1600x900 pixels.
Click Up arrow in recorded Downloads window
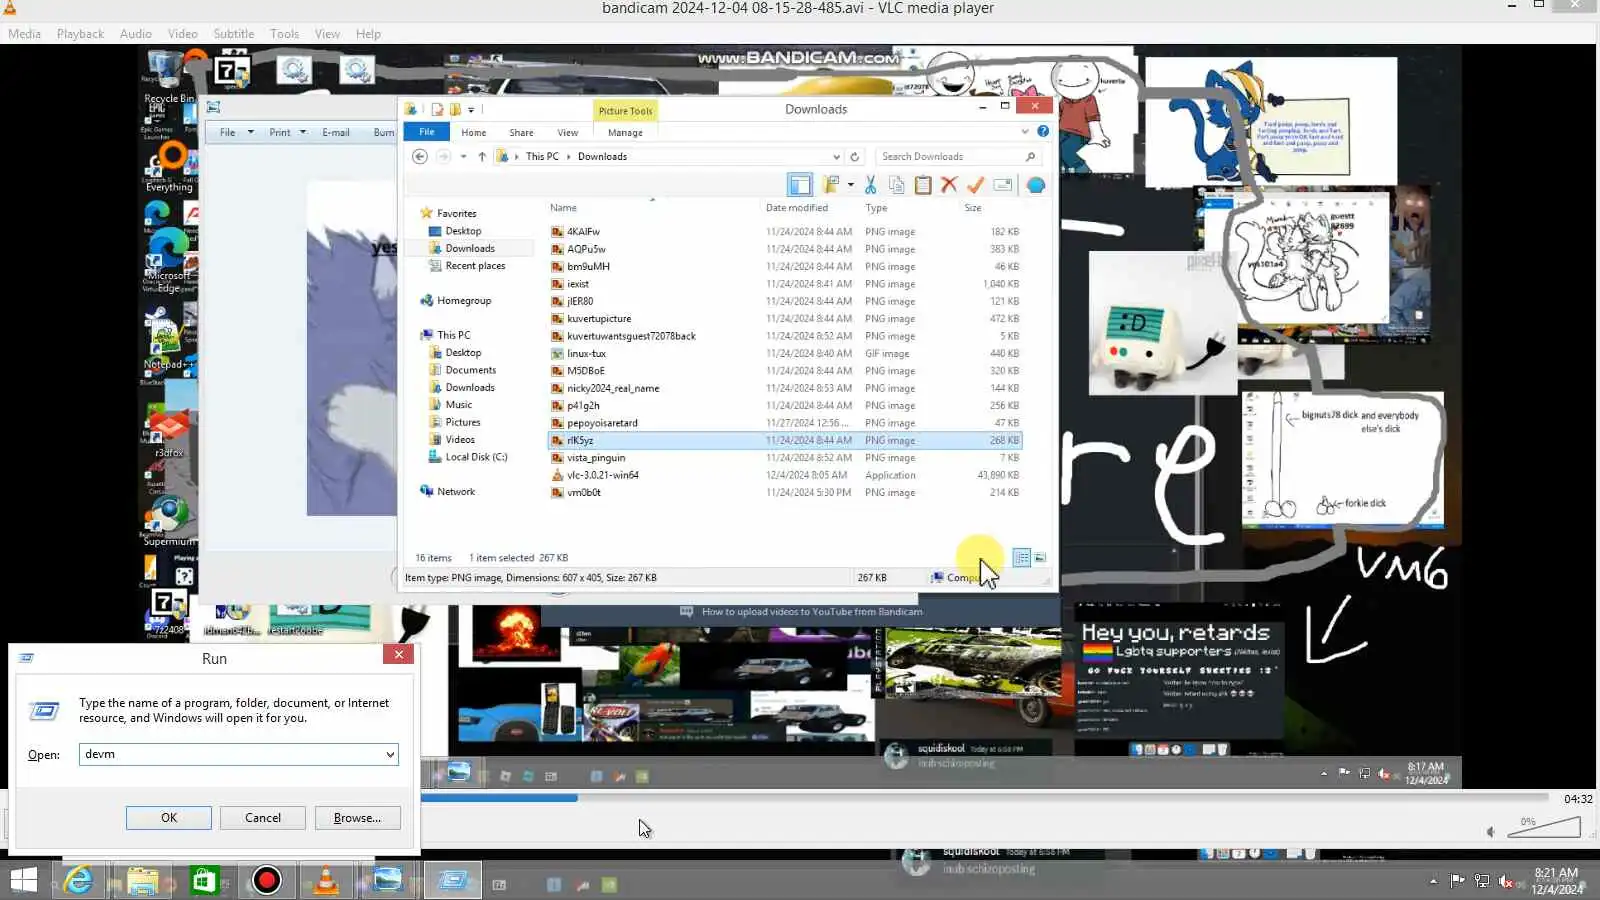click(x=482, y=156)
